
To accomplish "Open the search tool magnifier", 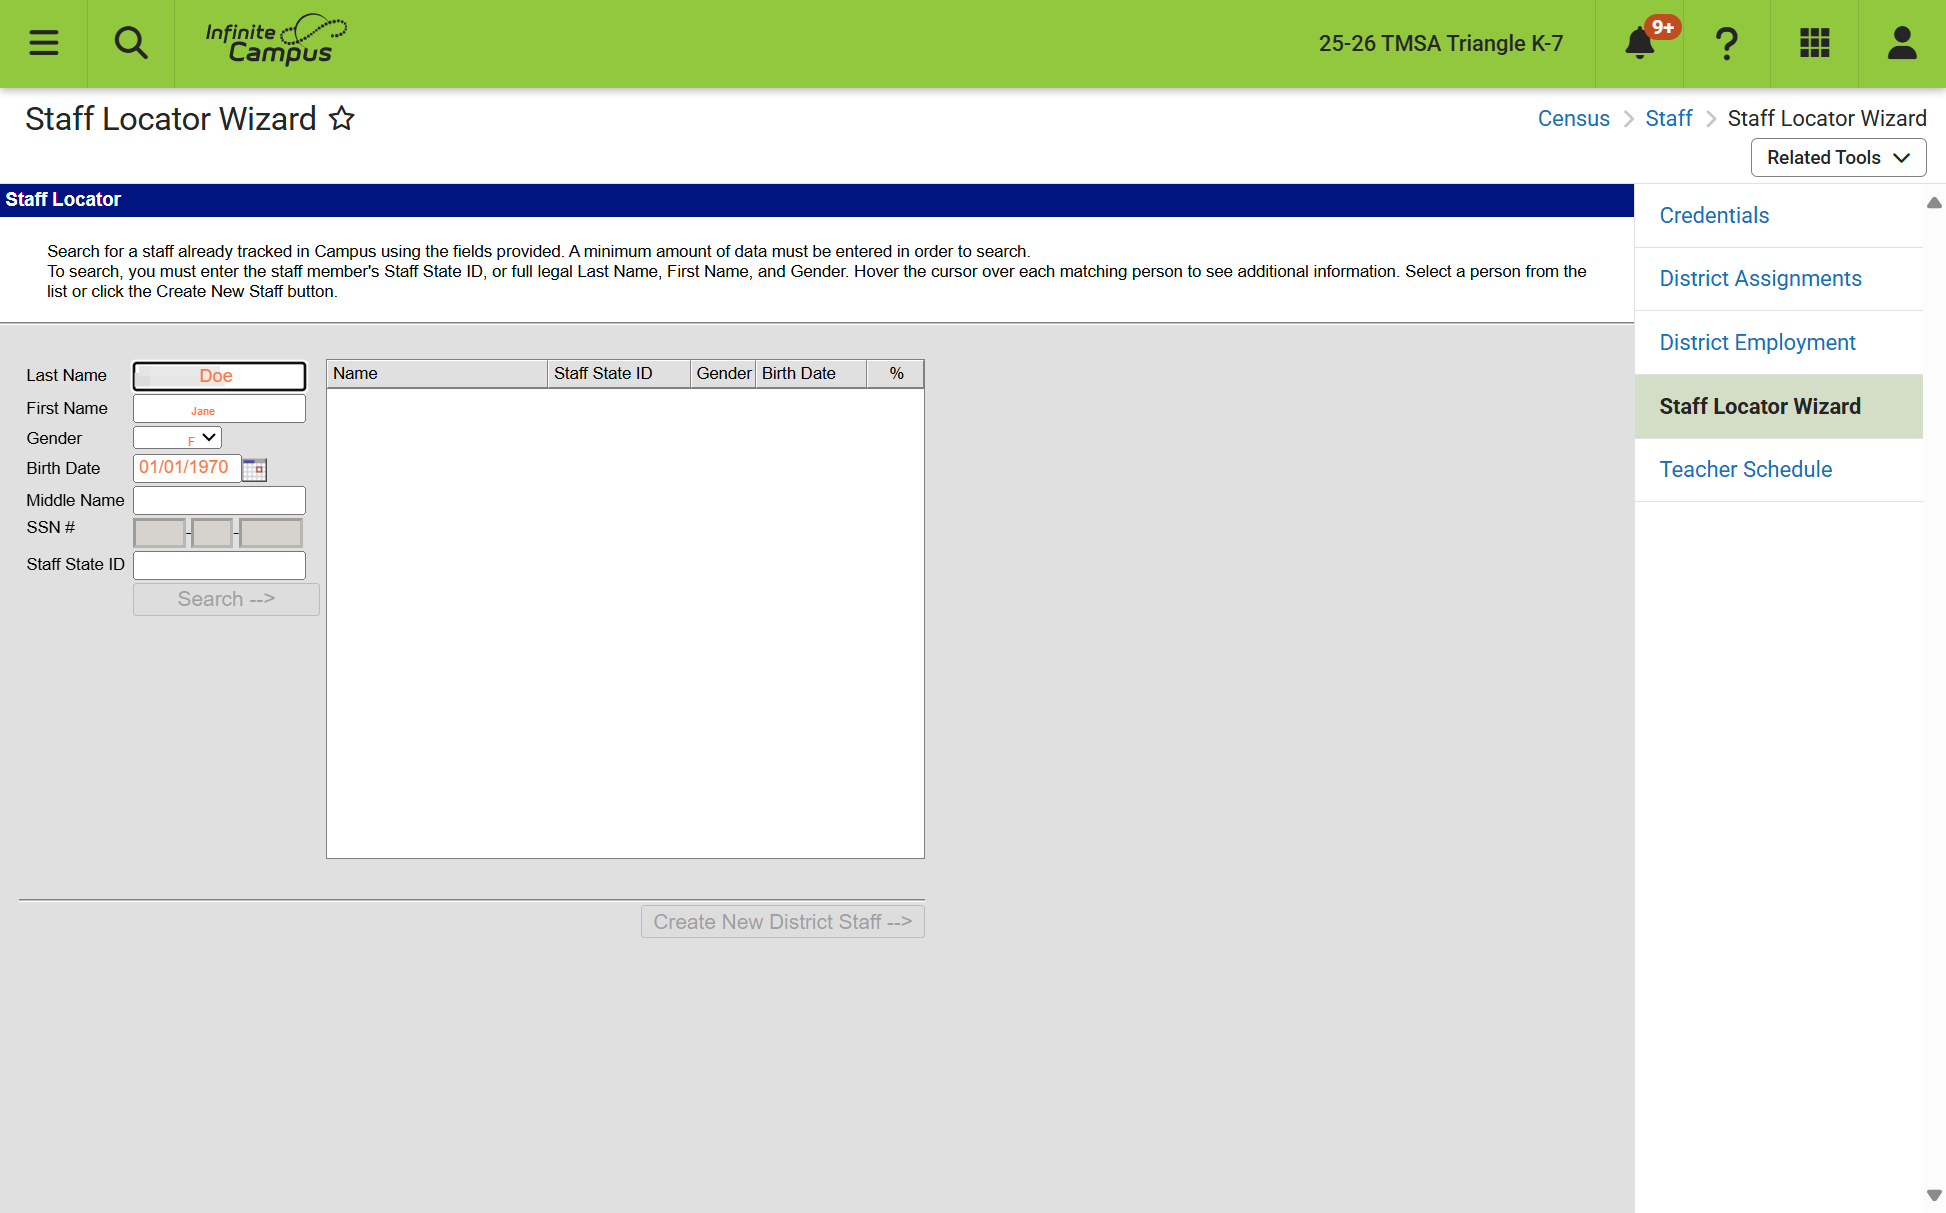I will (131, 43).
